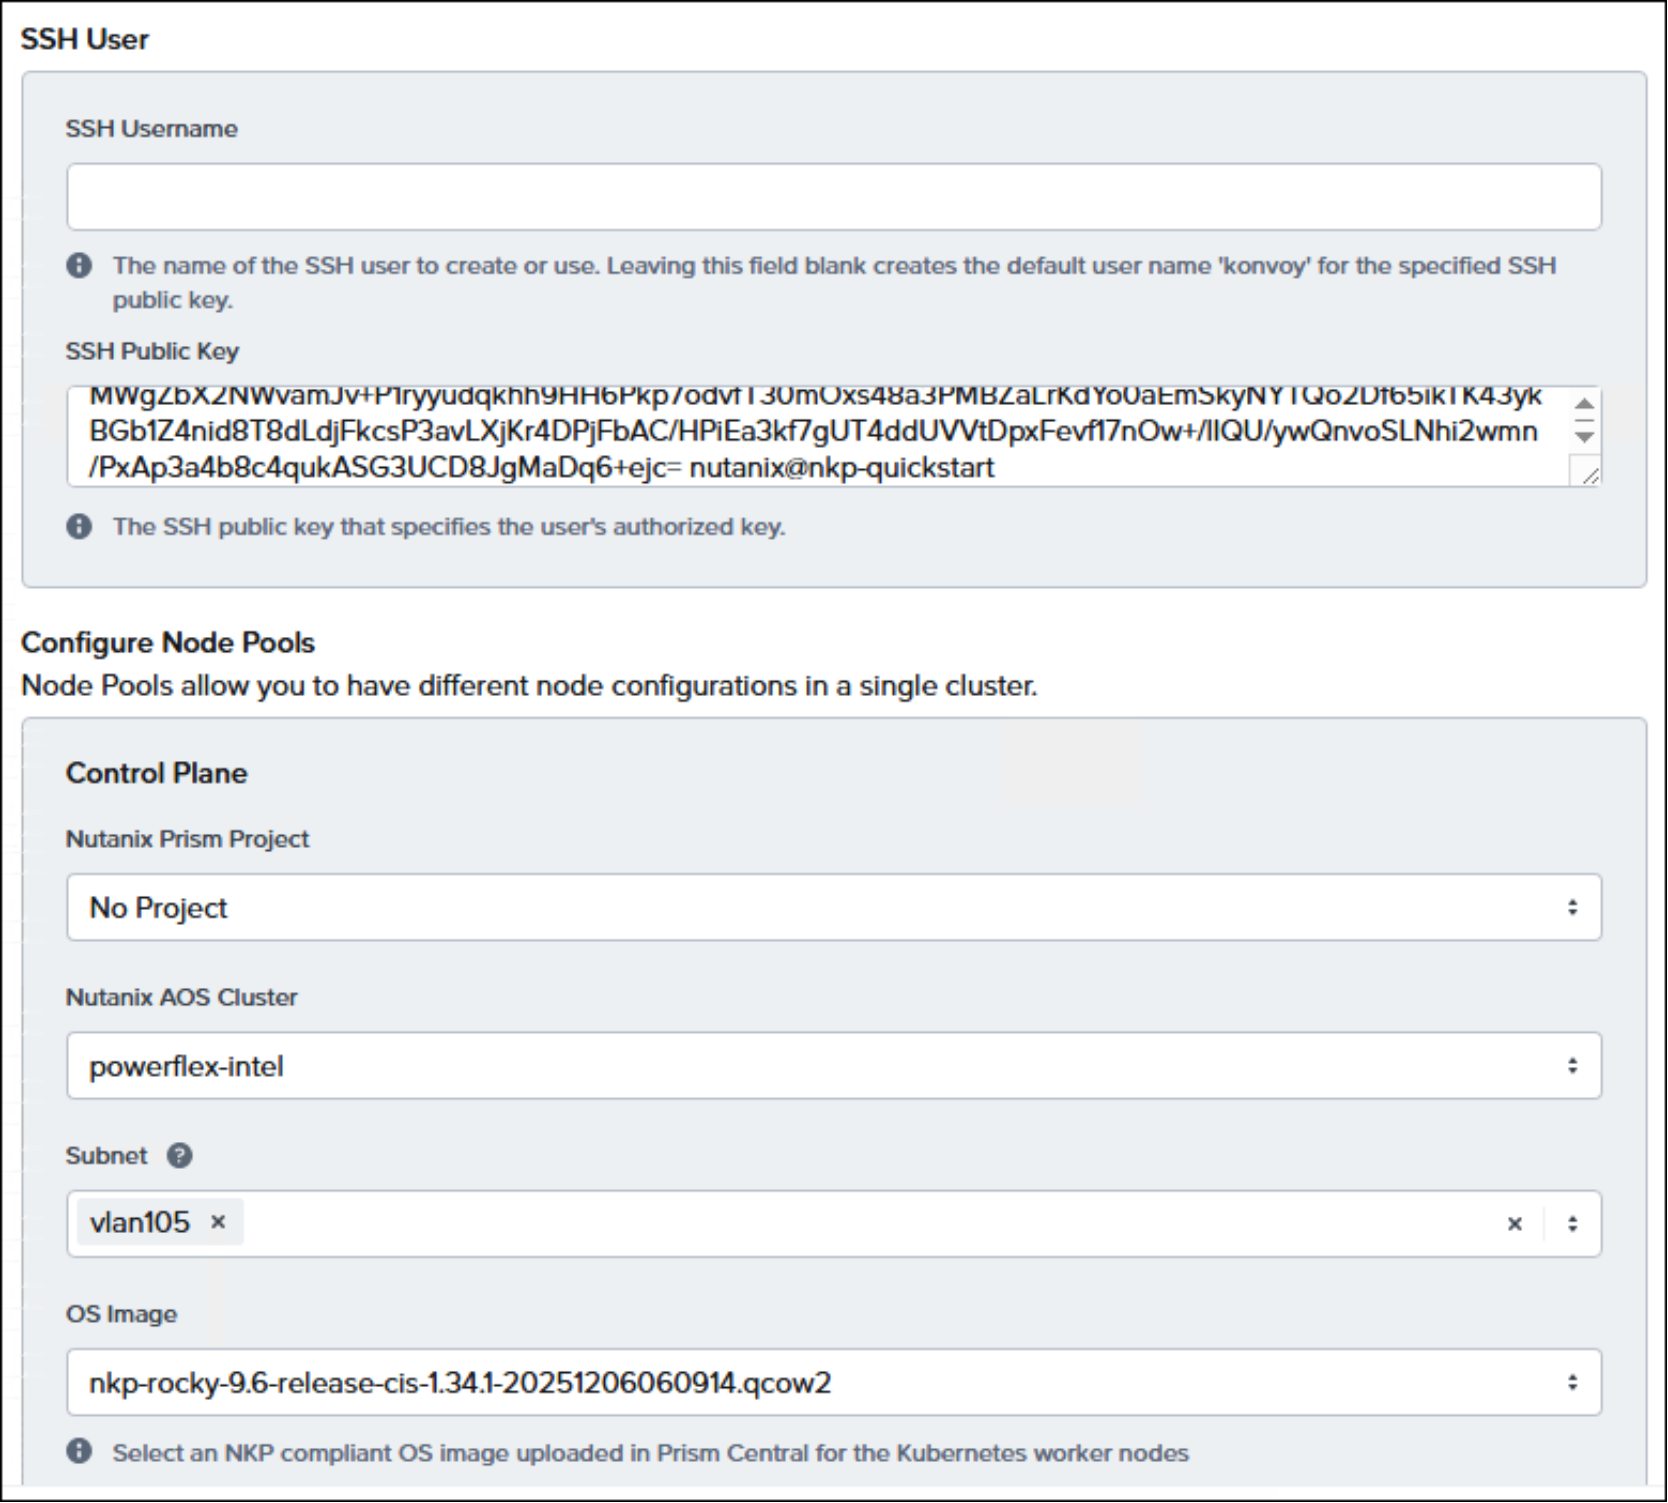
Task: Click the info icon beside SSH username hint
Action: (x=79, y=266)
